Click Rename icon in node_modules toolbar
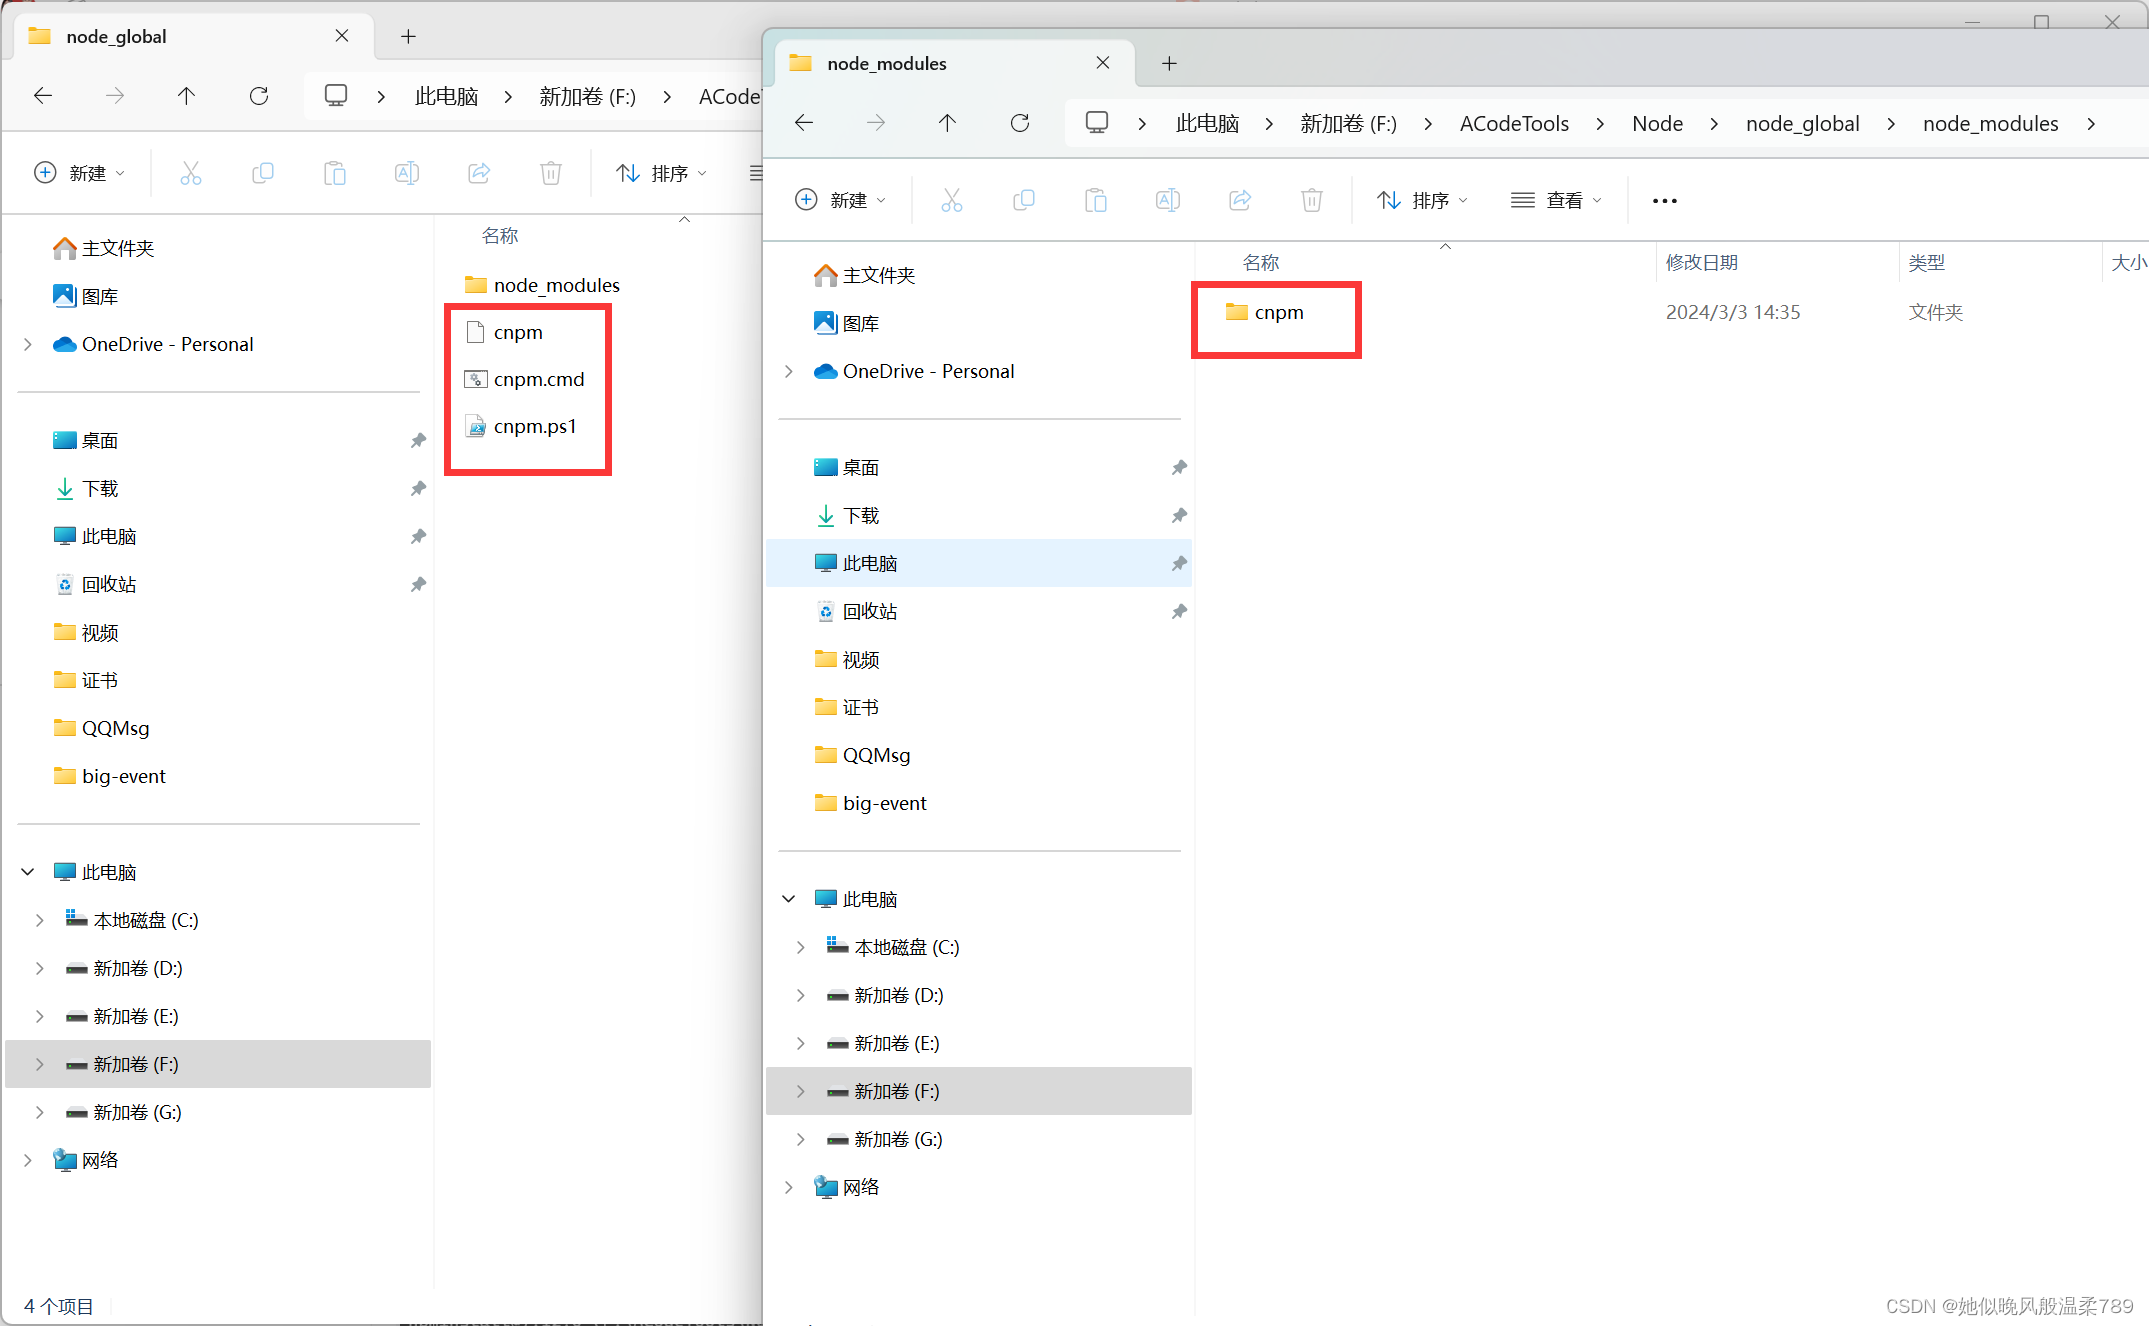 [1168, 200]
